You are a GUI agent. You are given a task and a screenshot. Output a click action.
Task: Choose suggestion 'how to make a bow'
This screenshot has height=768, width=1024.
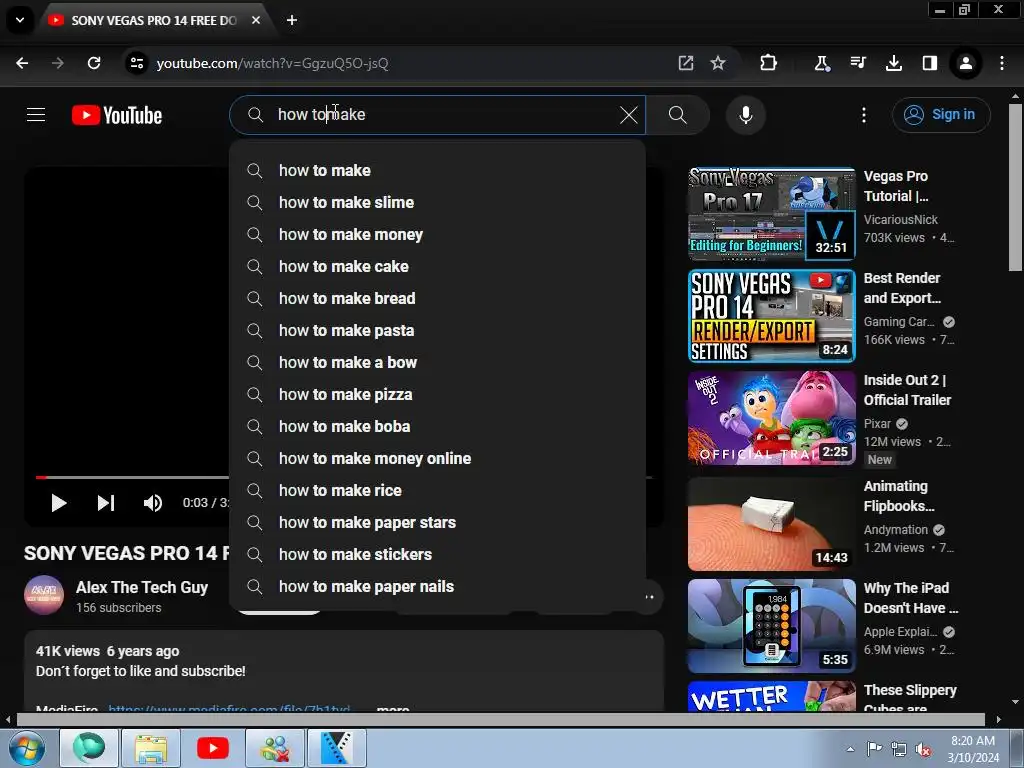437,362
